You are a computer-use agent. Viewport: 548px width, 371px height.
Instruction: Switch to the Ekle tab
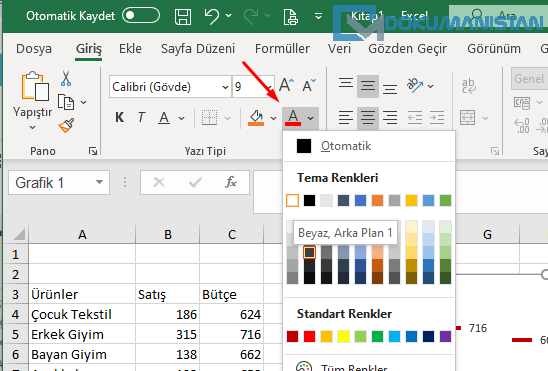pyautogui.click(x=130, y=49)
